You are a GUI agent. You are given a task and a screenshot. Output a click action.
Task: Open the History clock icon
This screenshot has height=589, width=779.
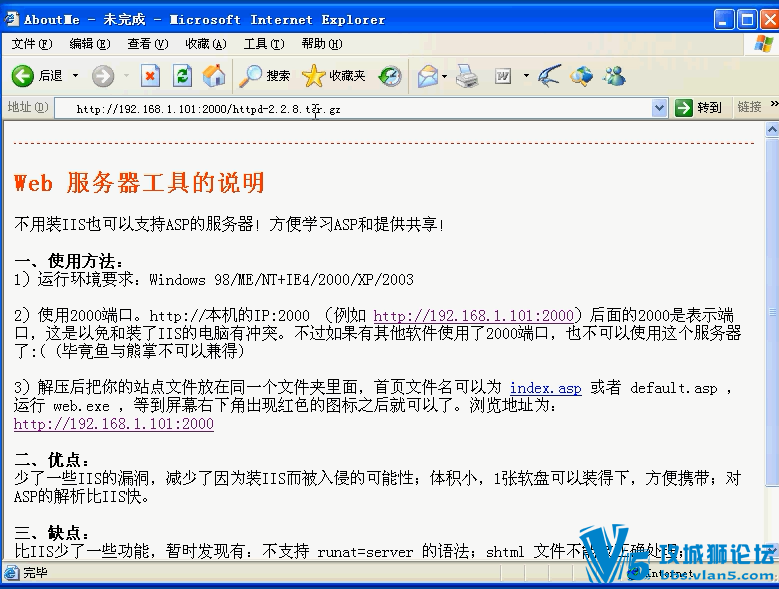coord(390,76)
